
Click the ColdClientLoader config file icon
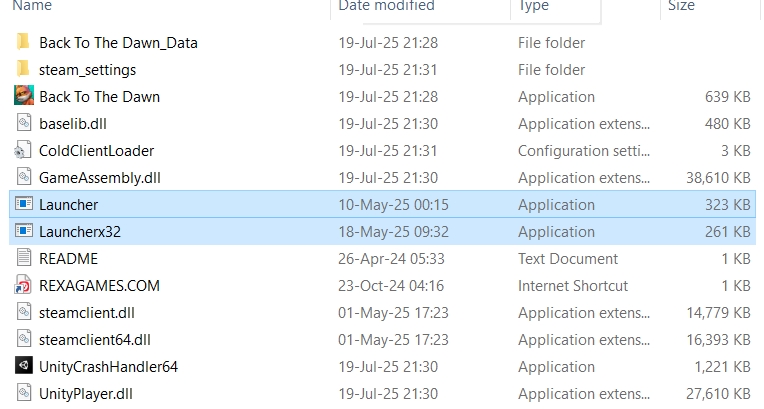(x=23, y=151)
